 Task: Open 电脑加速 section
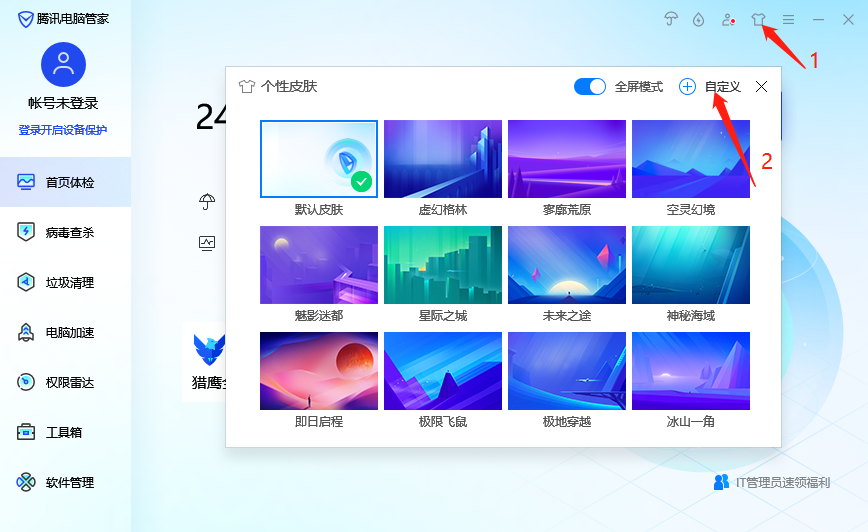[65, 332]
